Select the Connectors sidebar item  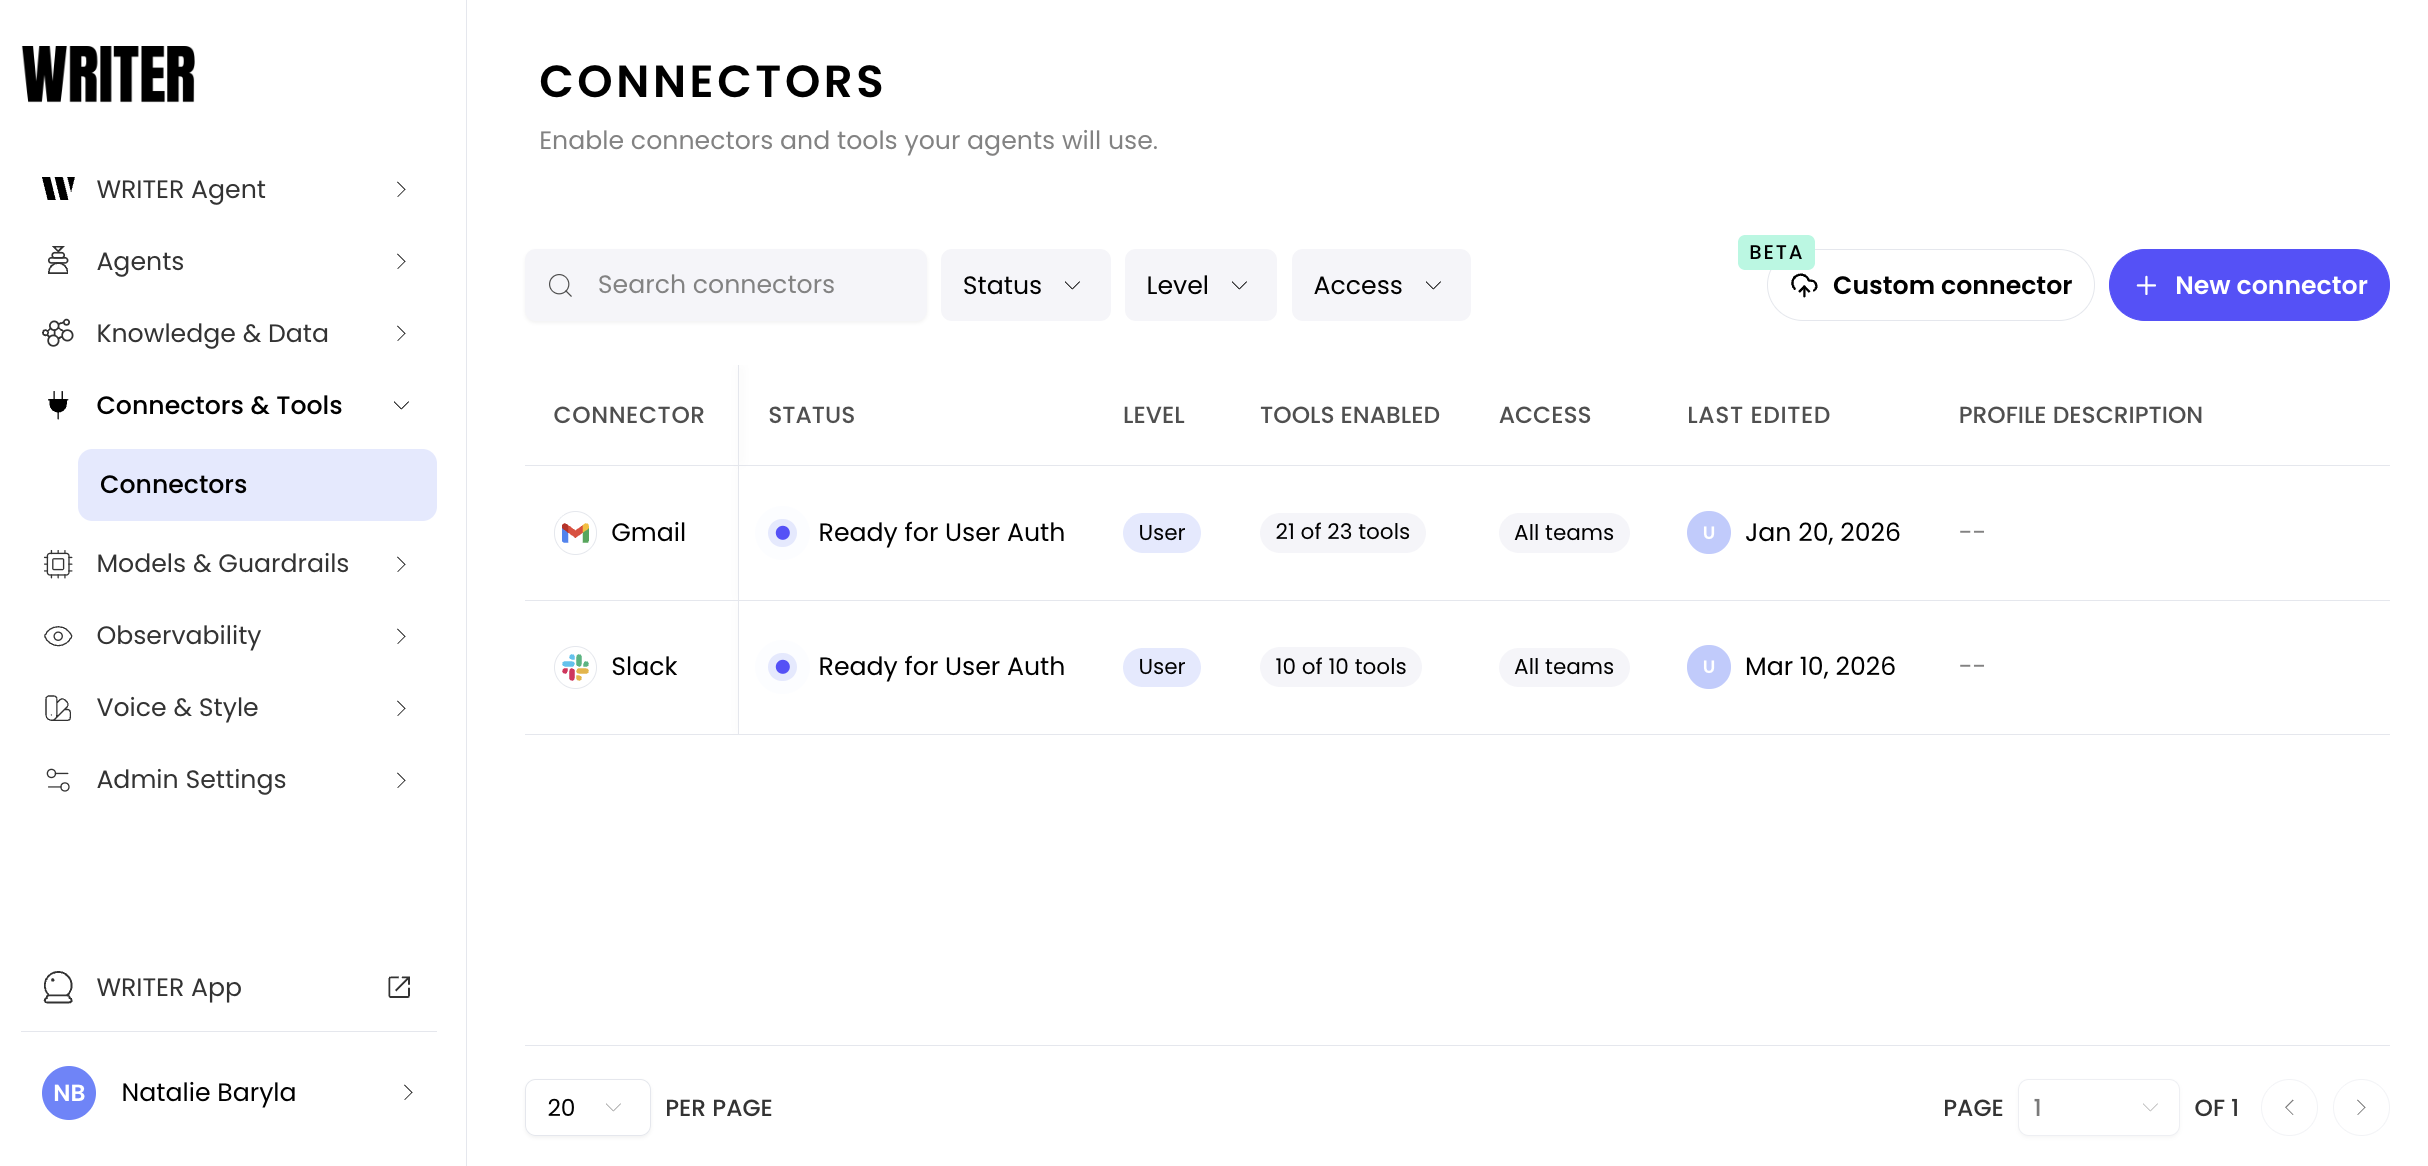pos(257,485)
